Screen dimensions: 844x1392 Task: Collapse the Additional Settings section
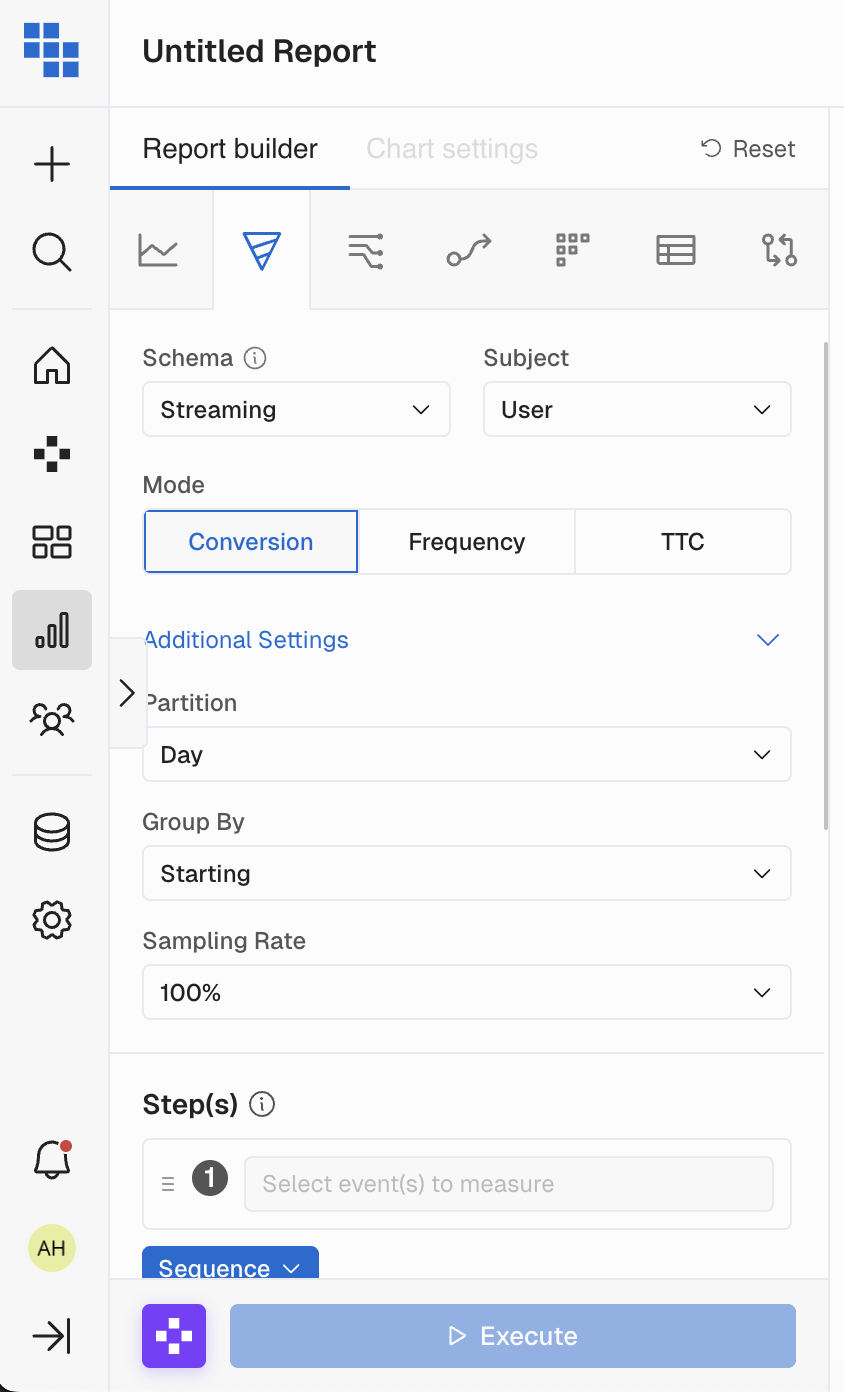[x=462, y=640]
